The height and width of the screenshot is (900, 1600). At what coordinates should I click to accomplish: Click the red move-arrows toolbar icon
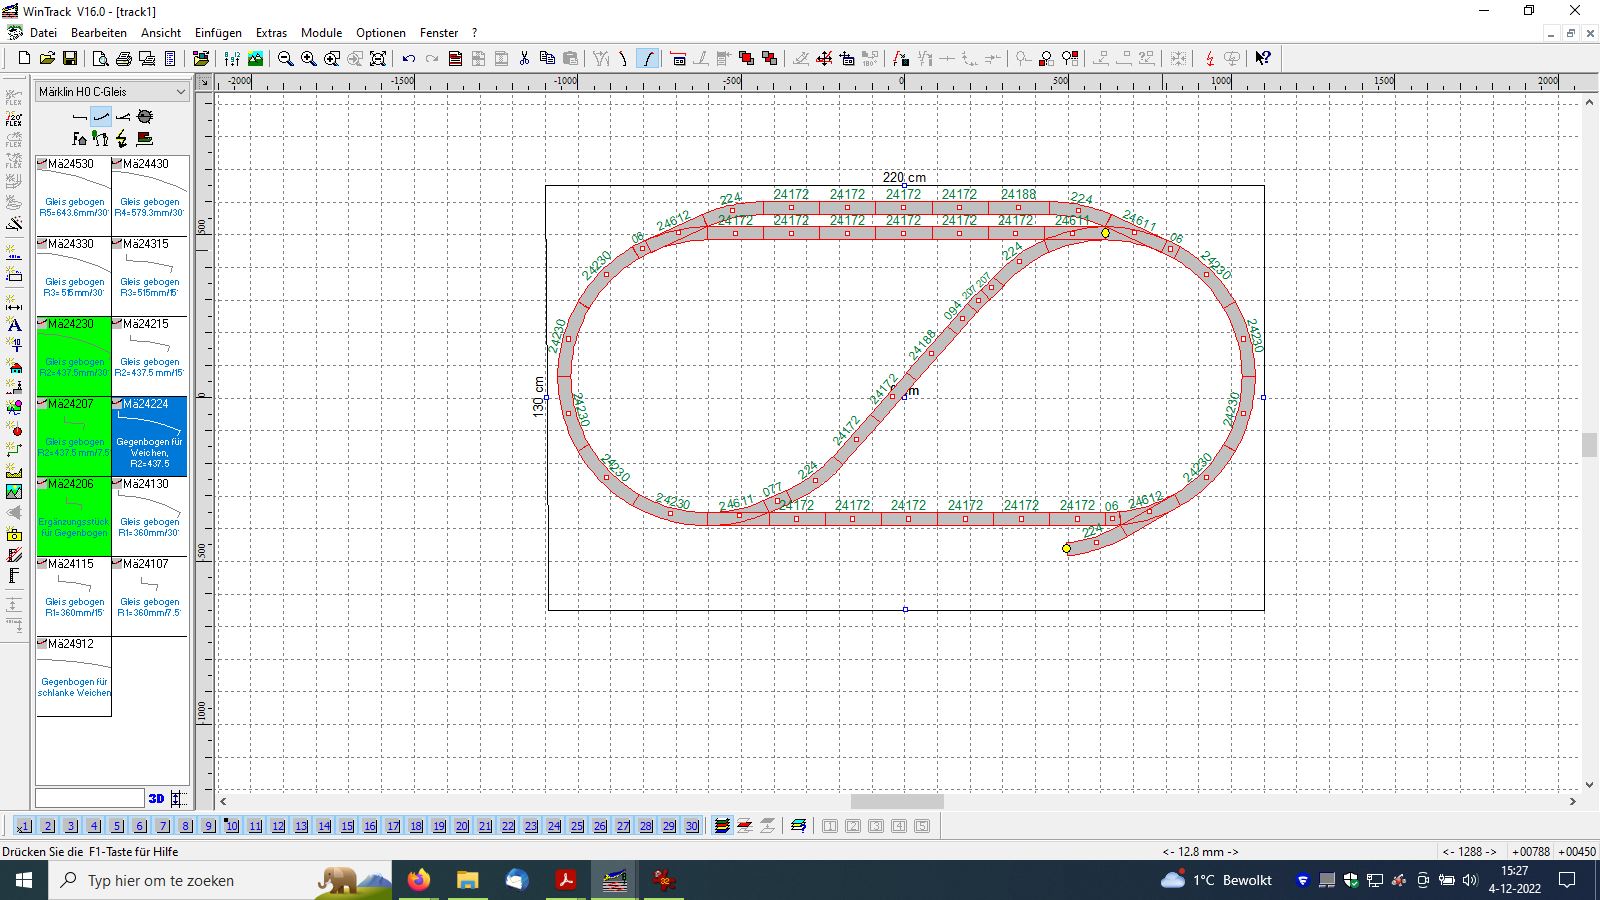(x=824, y=59)
